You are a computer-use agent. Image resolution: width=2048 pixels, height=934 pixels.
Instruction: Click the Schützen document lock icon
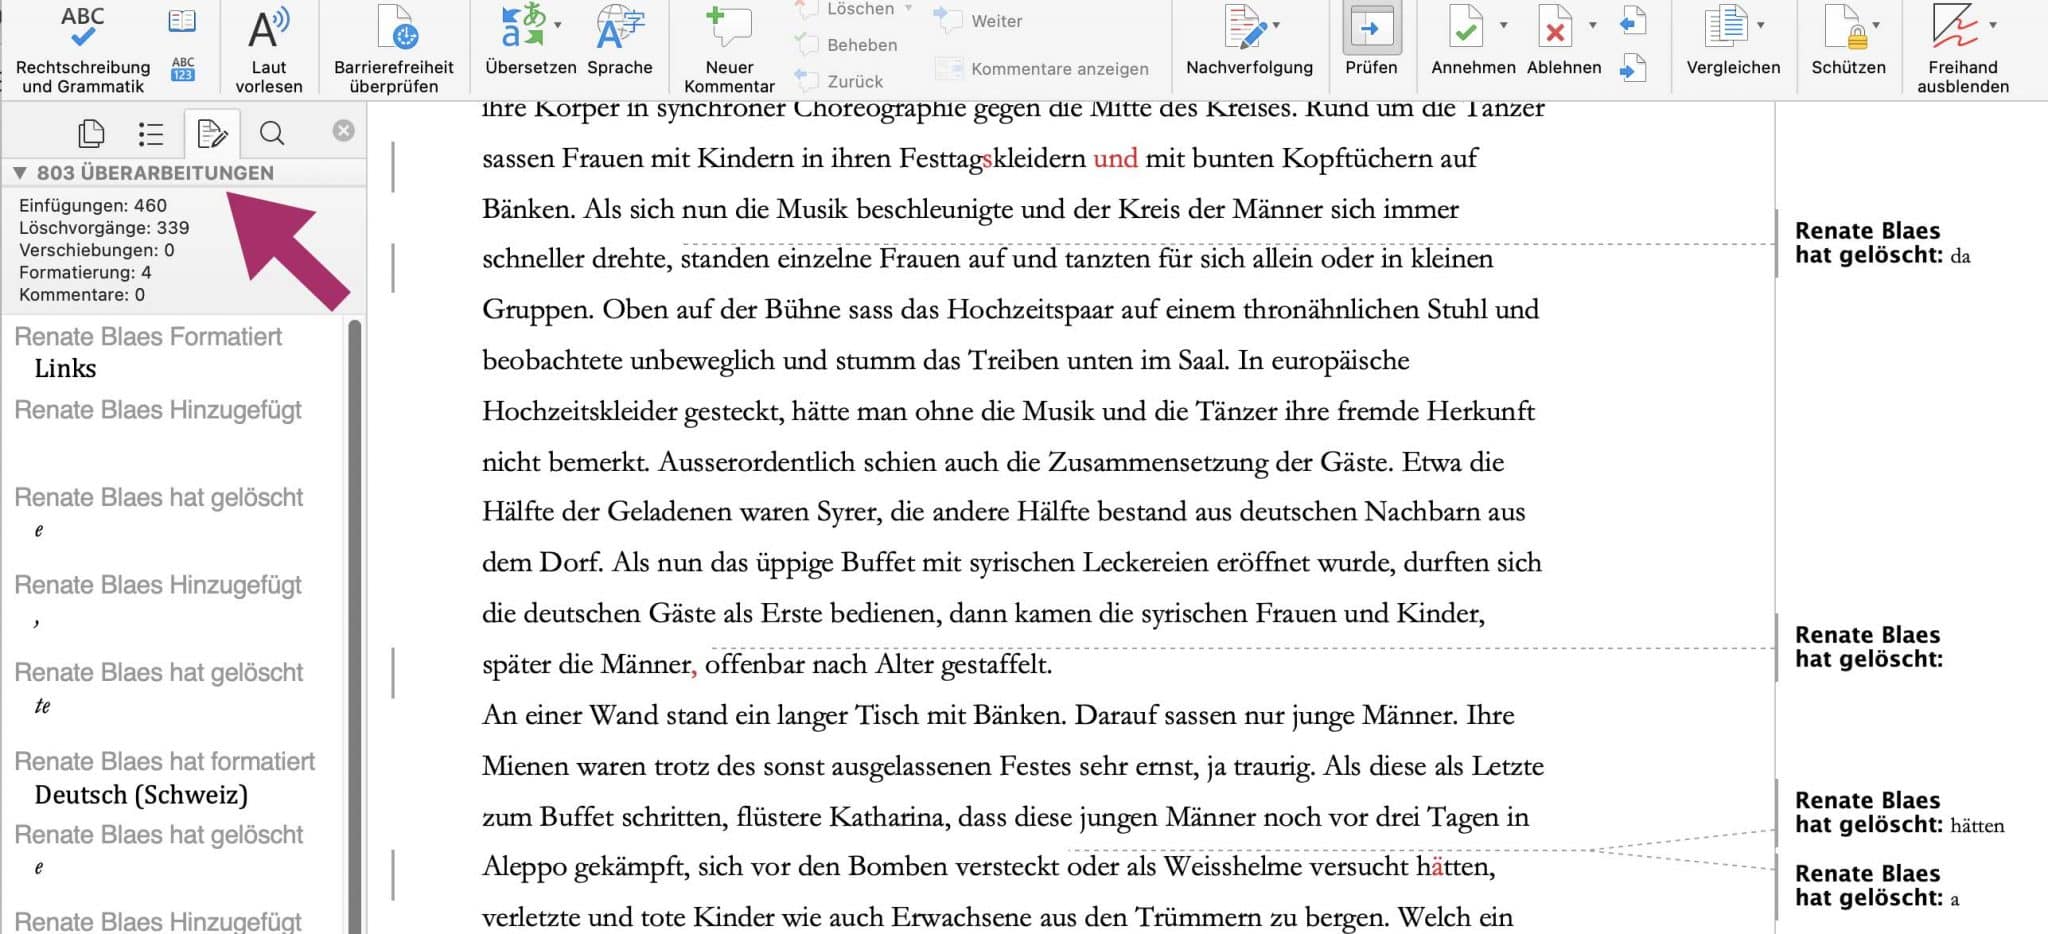point(1846,27)
